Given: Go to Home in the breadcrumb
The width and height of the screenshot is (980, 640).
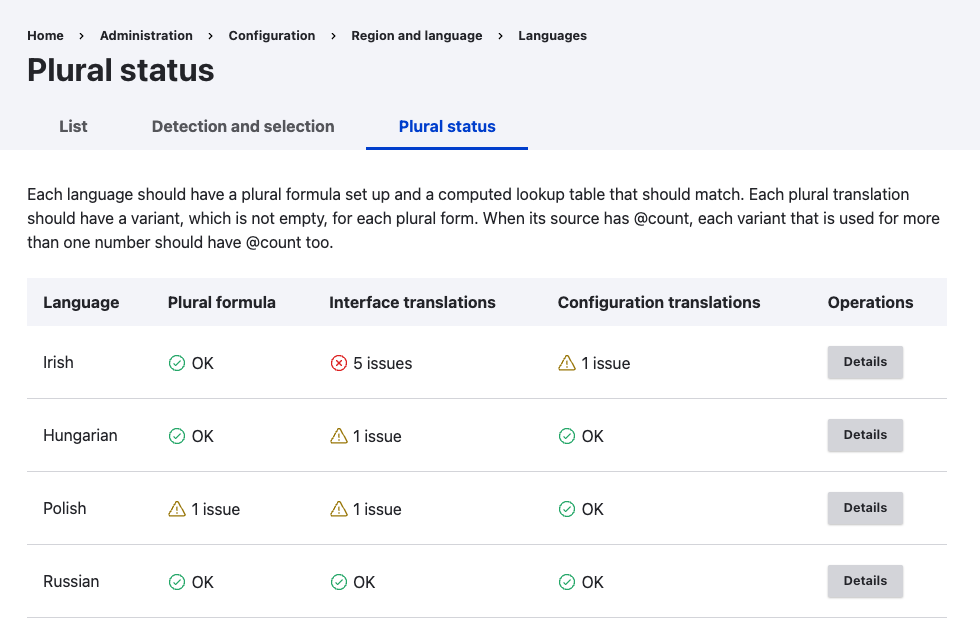Looking at the screenshot, I should [45, 36].
